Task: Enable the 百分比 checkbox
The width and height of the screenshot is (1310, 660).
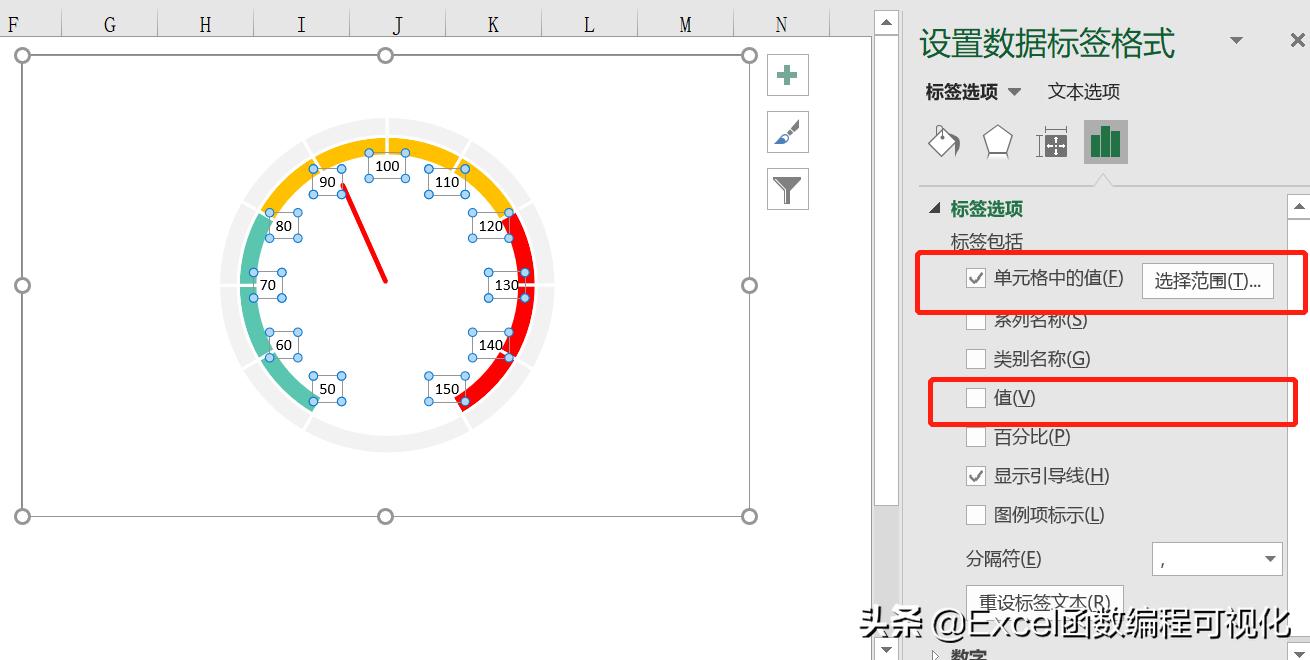Action: (x=976, y=437)
